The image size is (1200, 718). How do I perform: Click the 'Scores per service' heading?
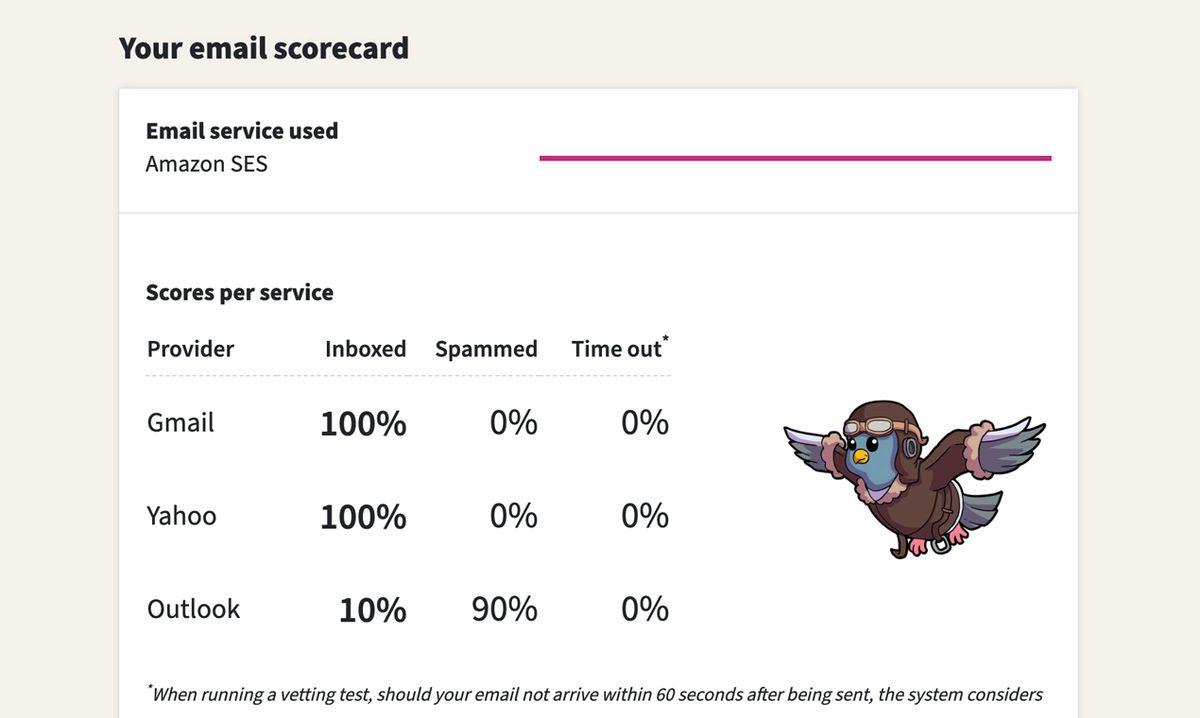(x=240, y=292)
